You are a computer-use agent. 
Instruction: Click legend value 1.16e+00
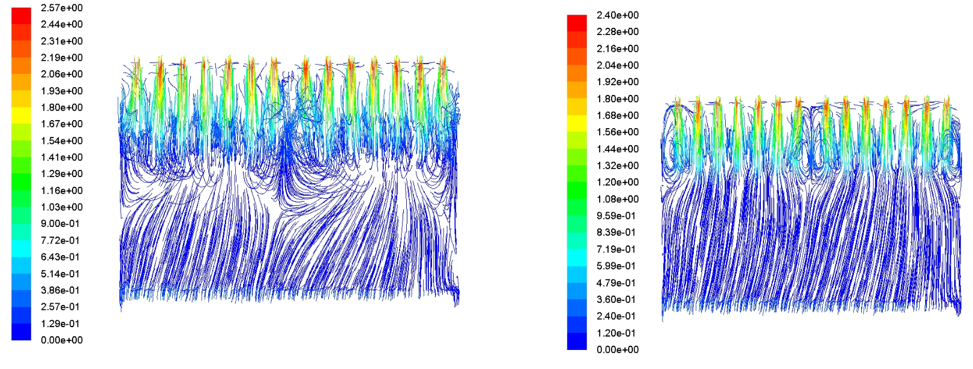pyautogui.click(x=62, y=190)
